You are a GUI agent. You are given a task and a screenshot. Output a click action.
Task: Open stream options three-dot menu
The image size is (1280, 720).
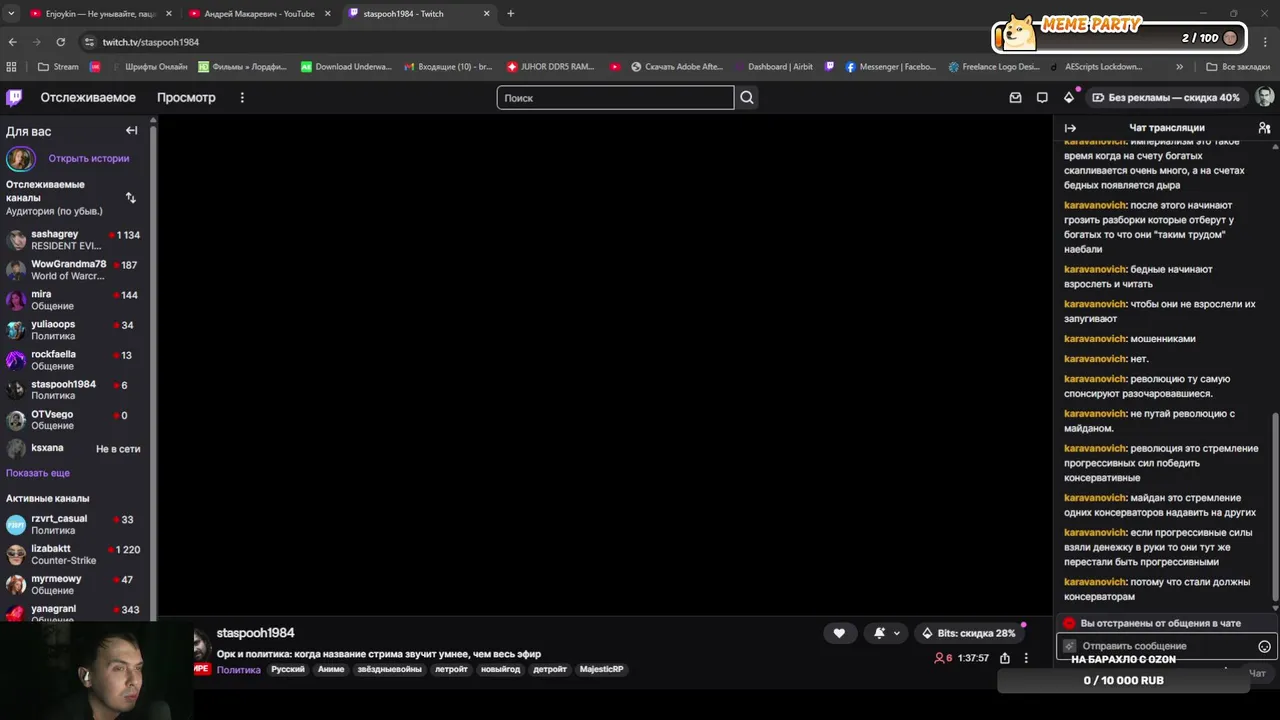(1026, 658)
